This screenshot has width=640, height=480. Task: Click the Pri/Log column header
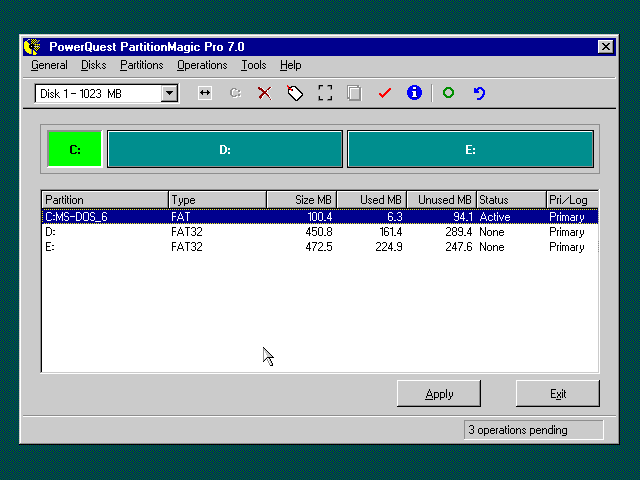click(573, 200)
